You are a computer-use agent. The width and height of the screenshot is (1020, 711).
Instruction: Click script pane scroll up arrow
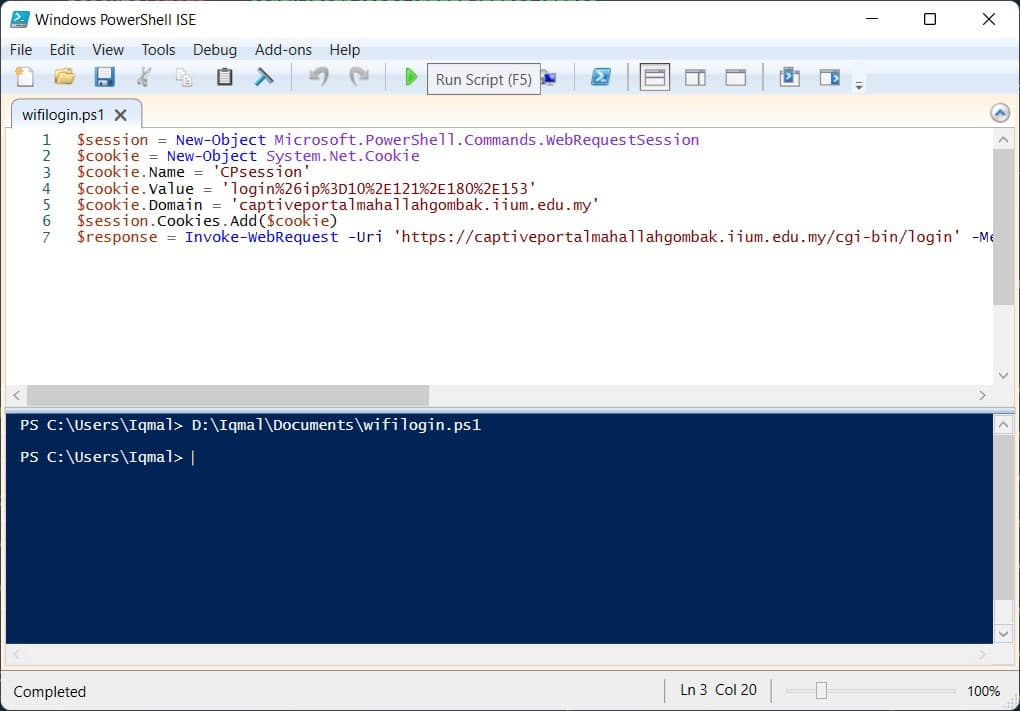(1003, 139)
